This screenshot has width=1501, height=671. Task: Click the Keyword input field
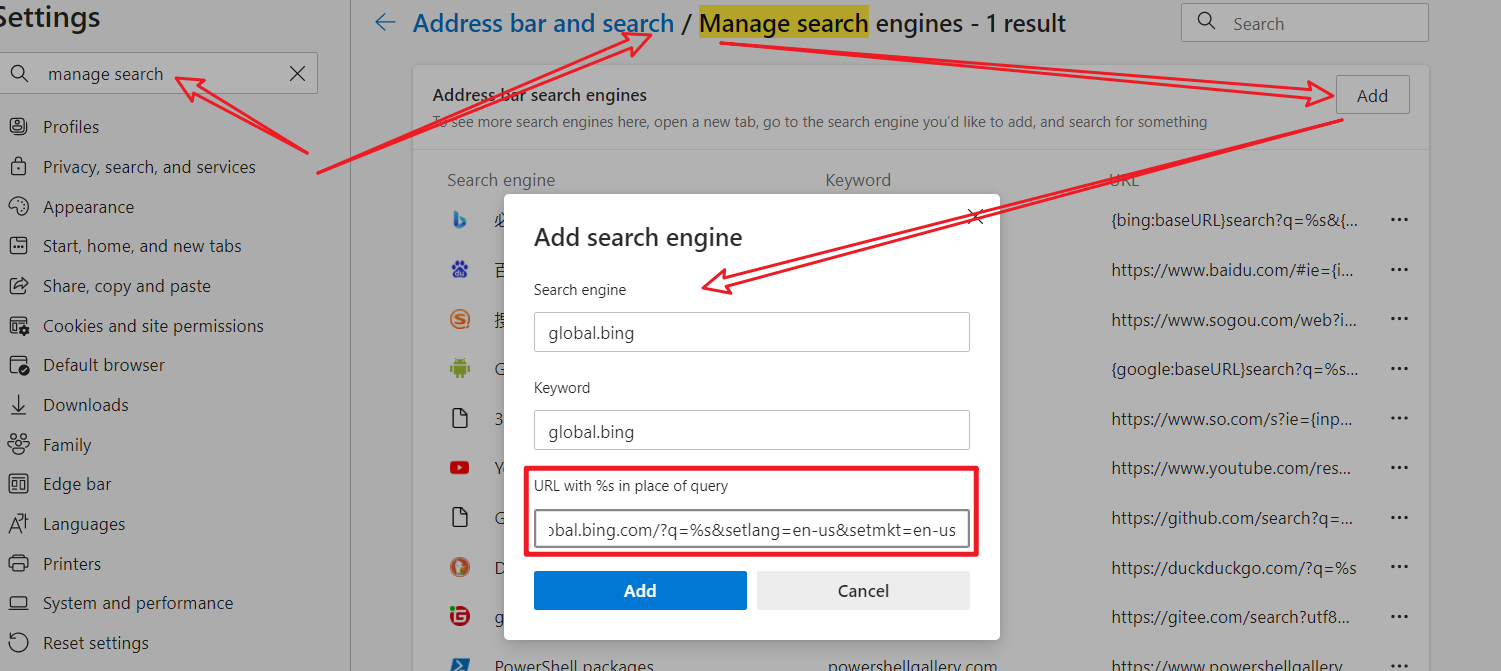point(752,430)
